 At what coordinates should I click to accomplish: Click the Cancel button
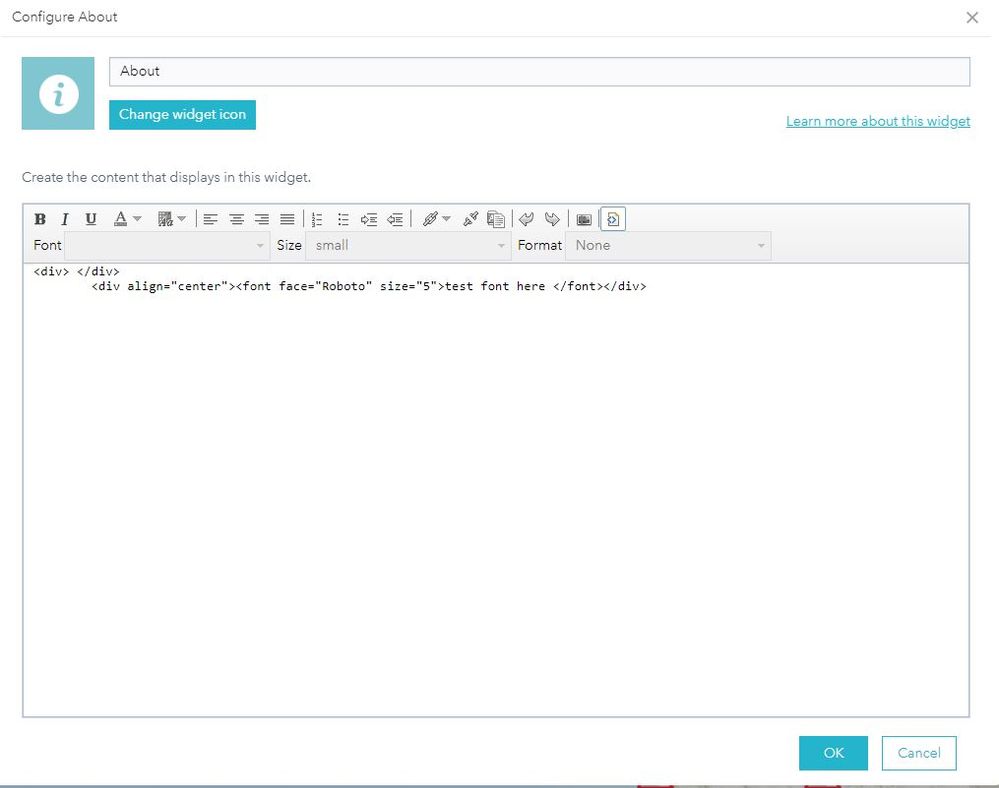[919, 753]
